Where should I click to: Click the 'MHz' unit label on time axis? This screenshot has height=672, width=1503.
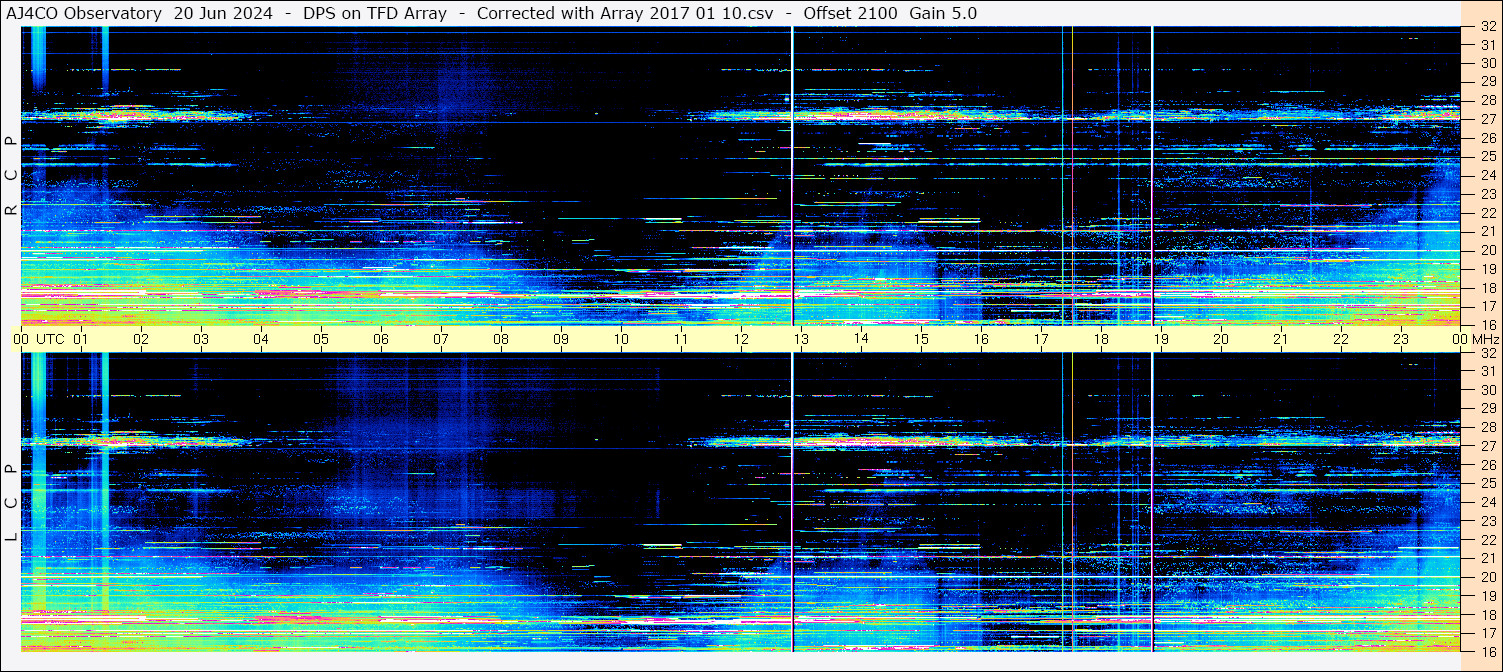coord(1484,339)
